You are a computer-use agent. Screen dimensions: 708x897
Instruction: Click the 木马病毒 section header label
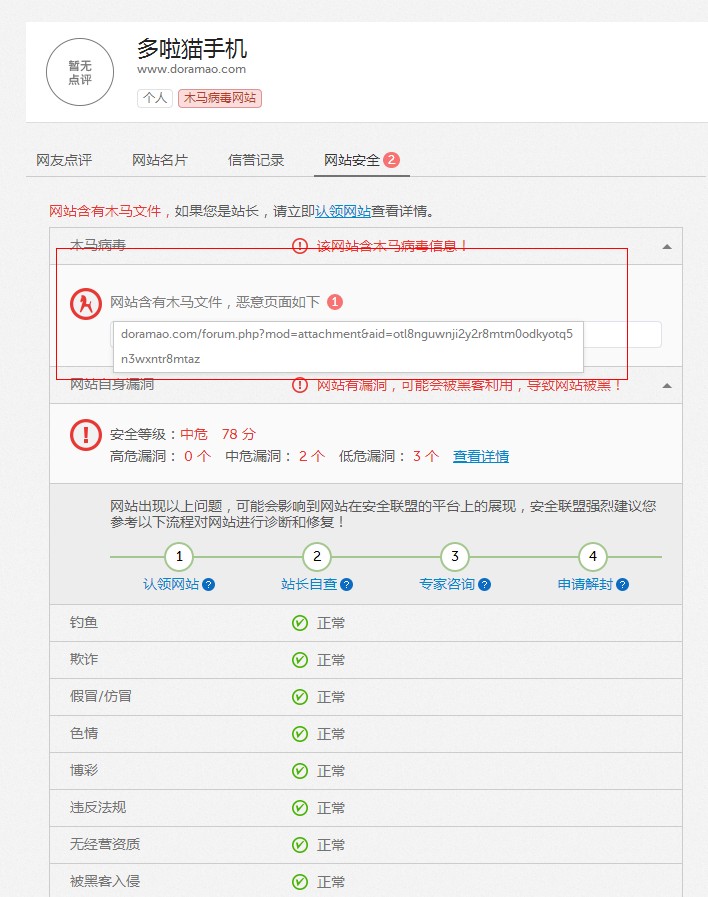(98, 245)
